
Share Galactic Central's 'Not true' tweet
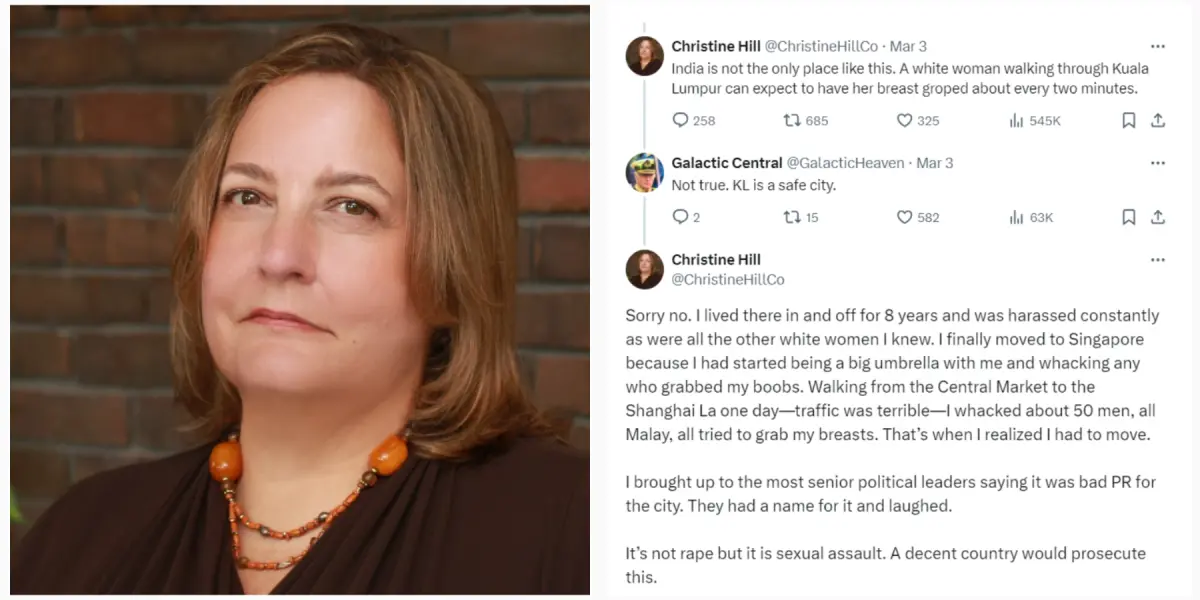point(1158,217)
